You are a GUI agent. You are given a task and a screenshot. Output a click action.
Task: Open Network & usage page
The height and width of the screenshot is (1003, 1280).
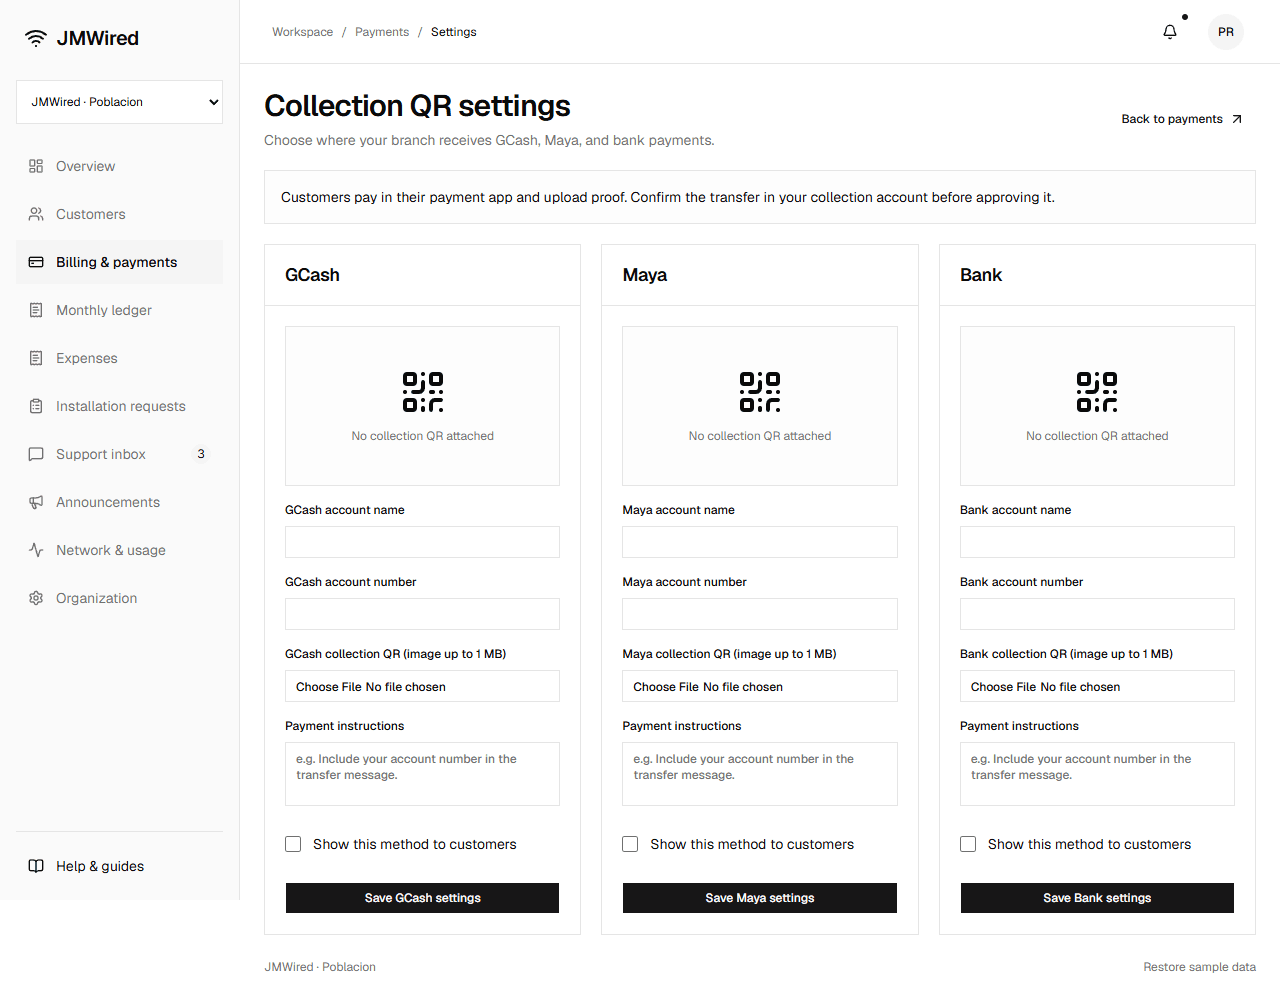pos(119,550)
